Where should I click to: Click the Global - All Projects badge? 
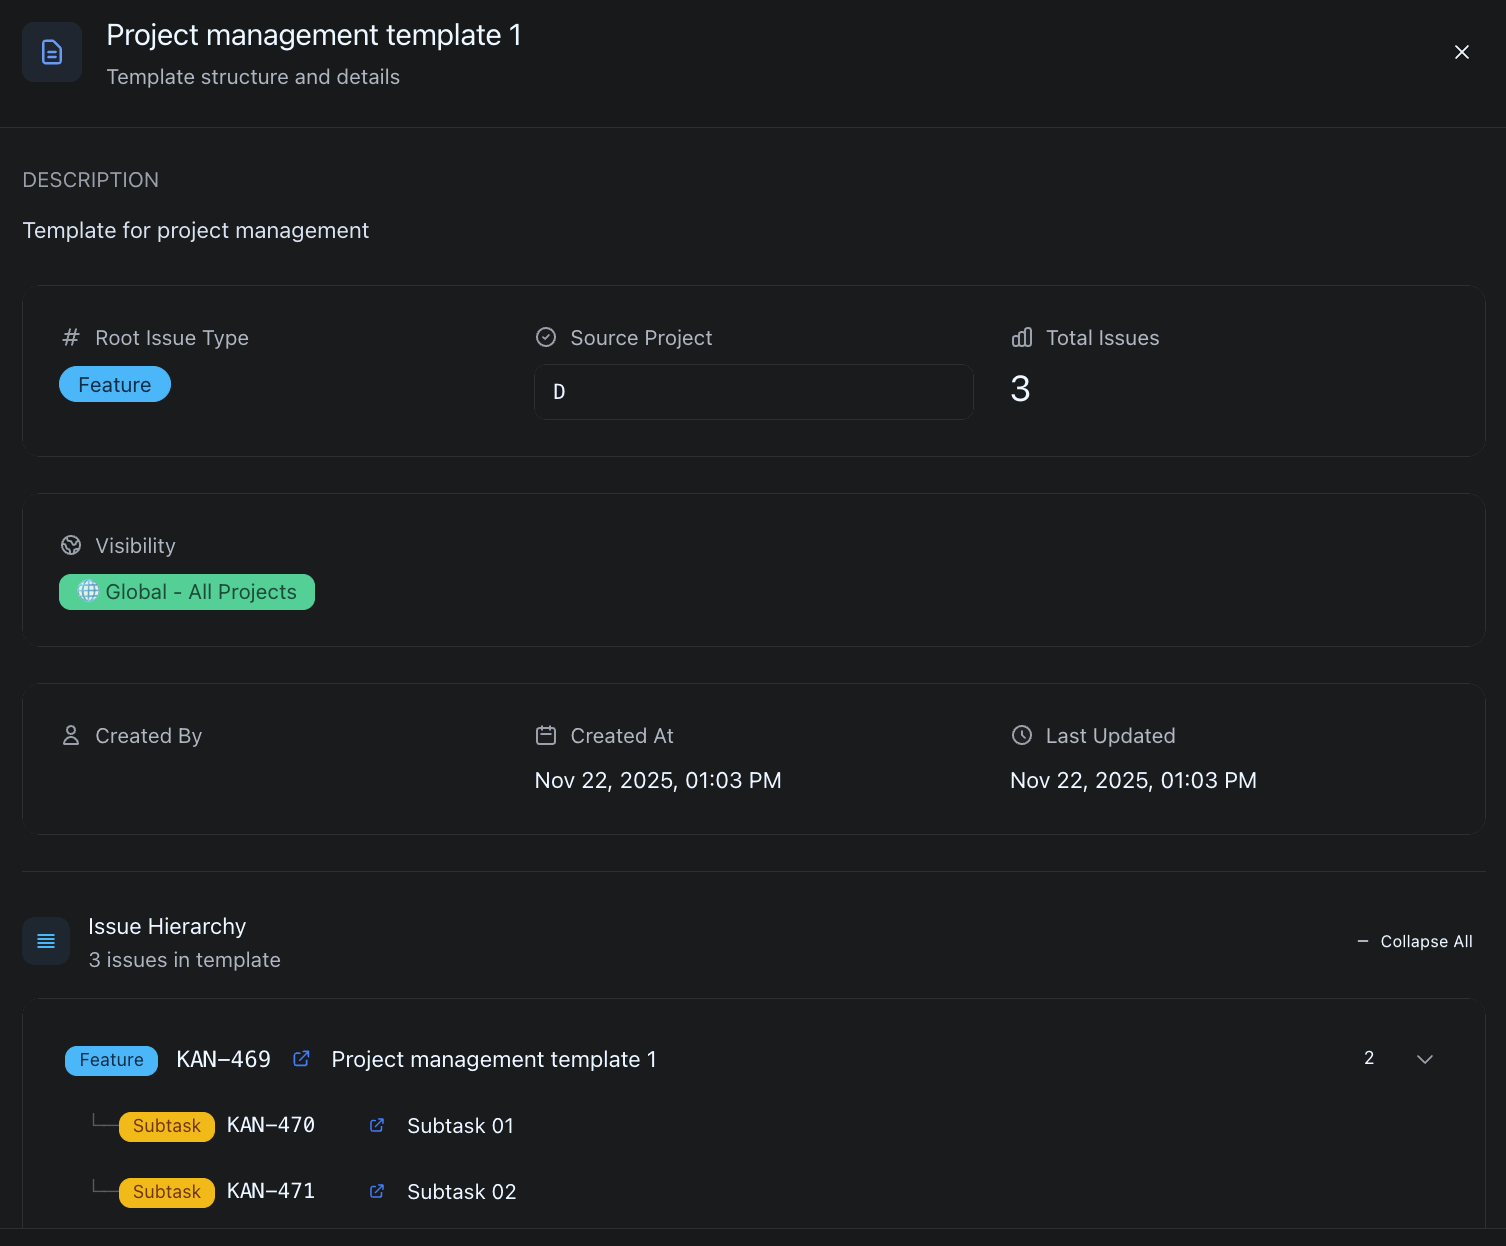187,592
